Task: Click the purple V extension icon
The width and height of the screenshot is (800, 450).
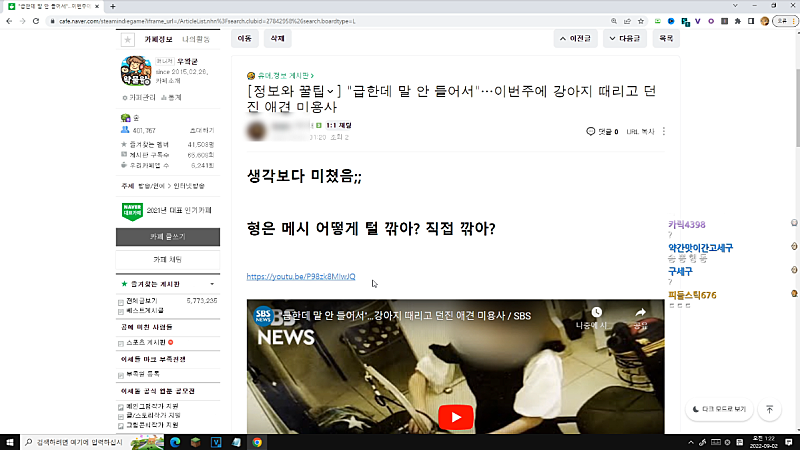Action: [x=698, y=21]
